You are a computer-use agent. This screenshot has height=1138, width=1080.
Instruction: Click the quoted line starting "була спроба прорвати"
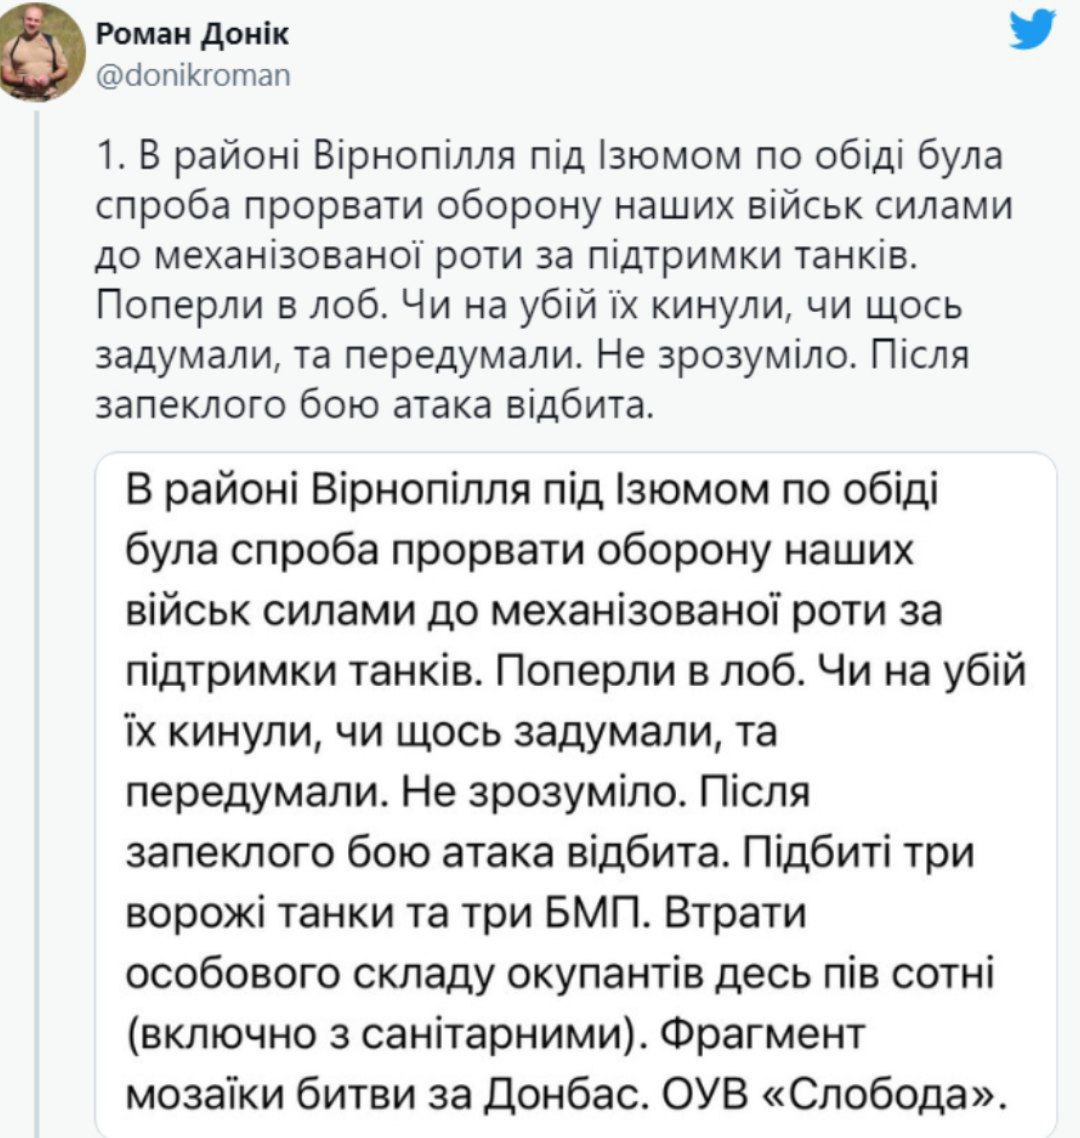520,552
